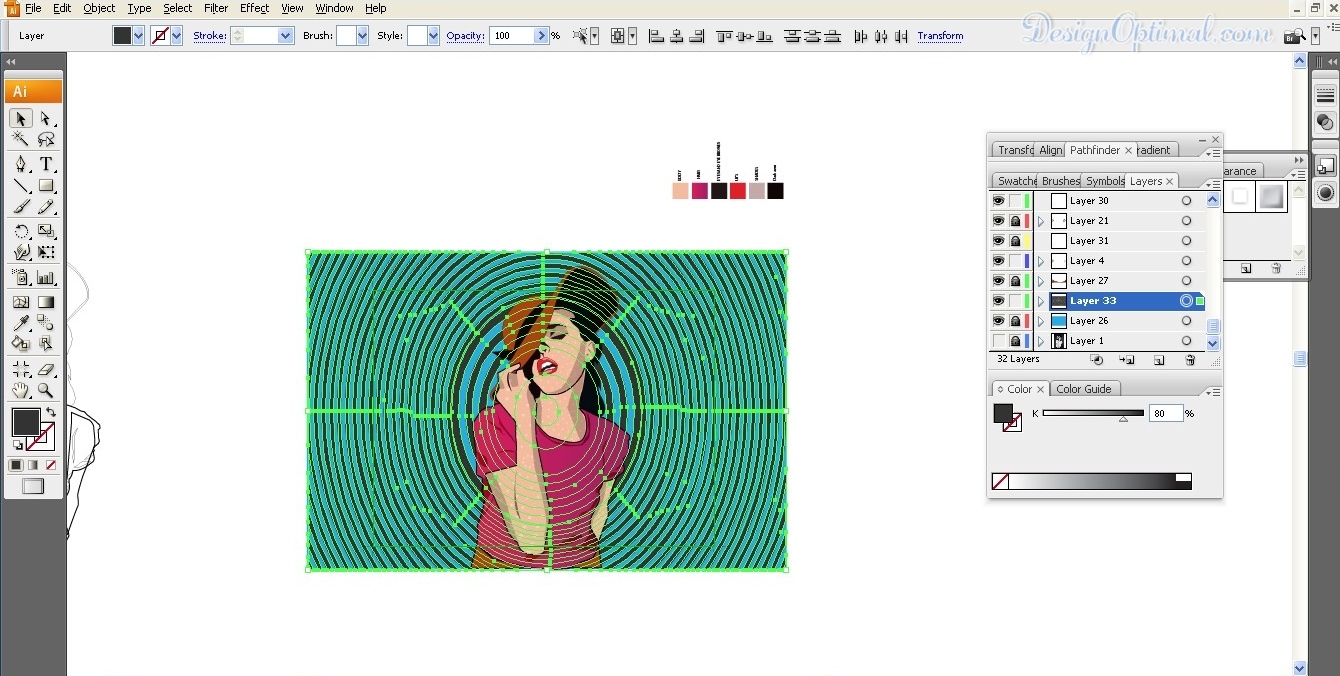Click the Opacity link in control bar
This screenshot has width=1340, height=676.
465,36
